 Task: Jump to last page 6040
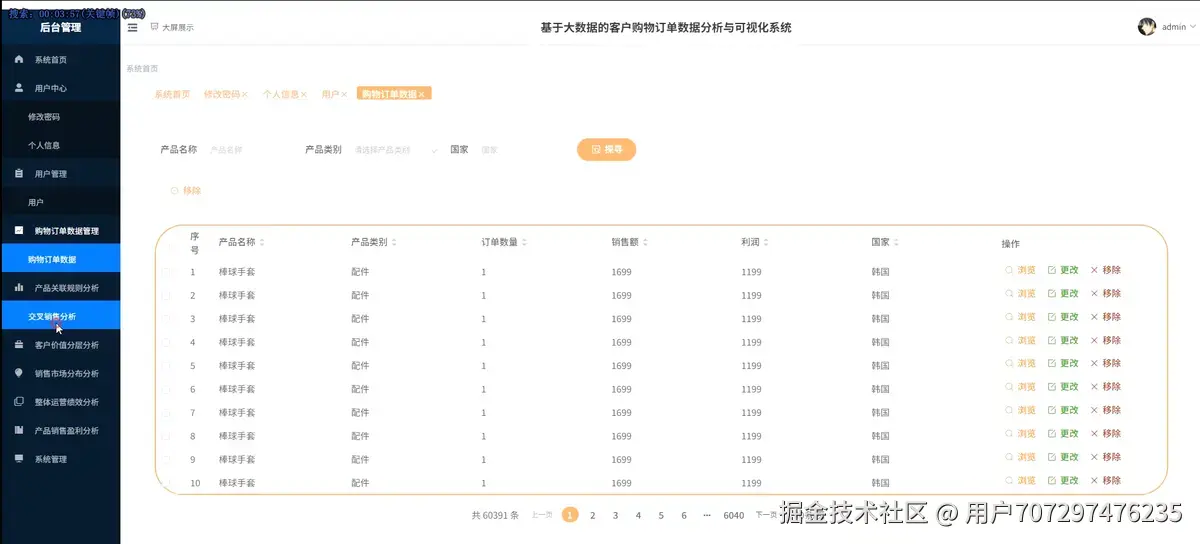[x=734, y=515]
